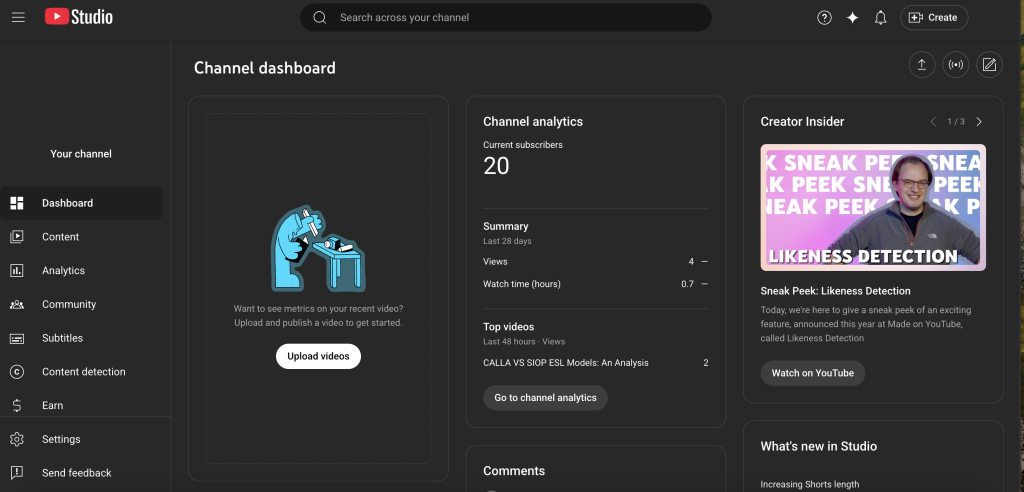
Task: Open the hamburger navigation menu
Action: coord(19,17)
